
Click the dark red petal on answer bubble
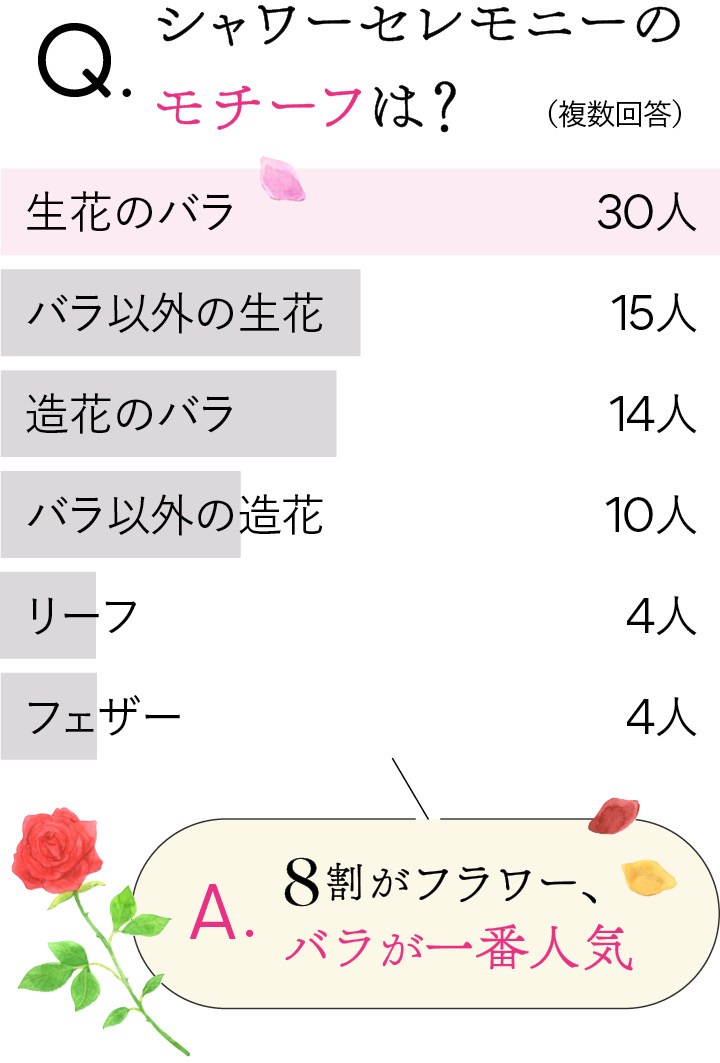tap(612, 817)
